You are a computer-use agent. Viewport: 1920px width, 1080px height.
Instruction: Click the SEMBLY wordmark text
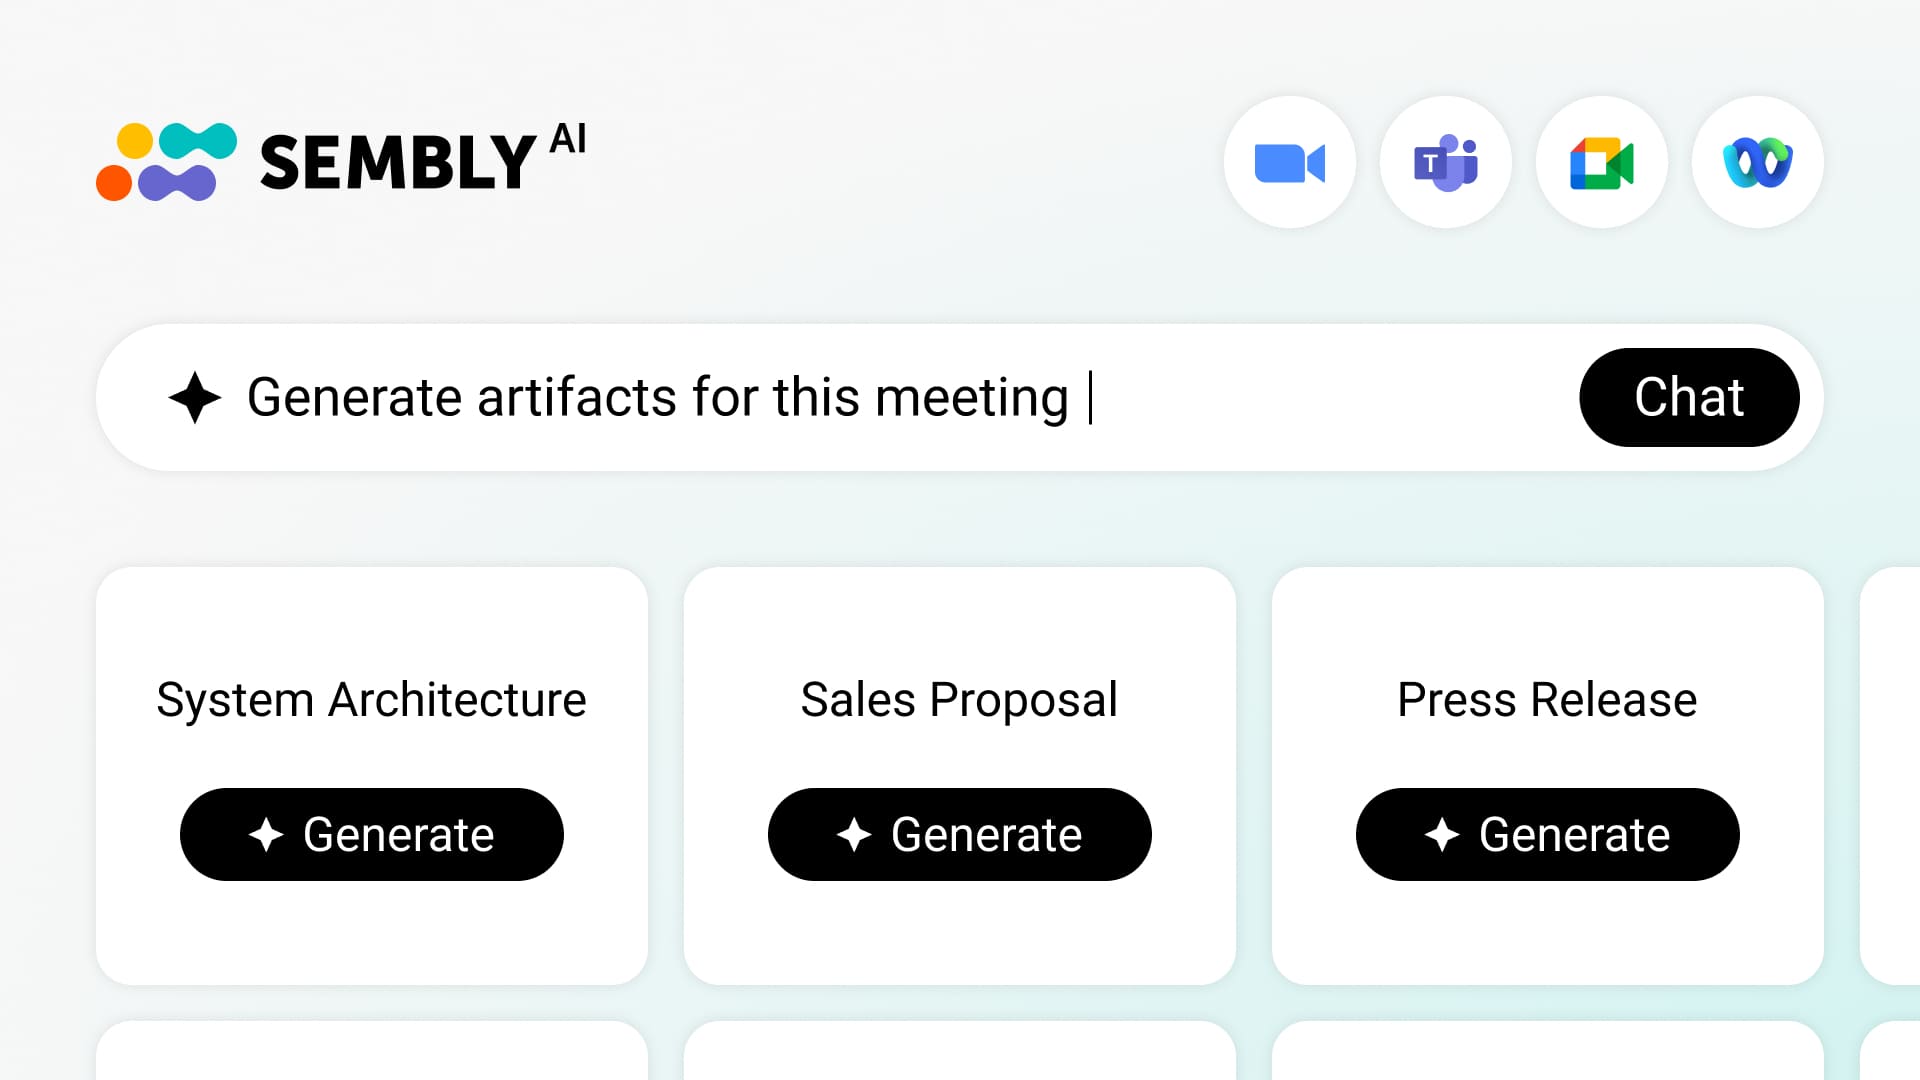coord(398,163)
